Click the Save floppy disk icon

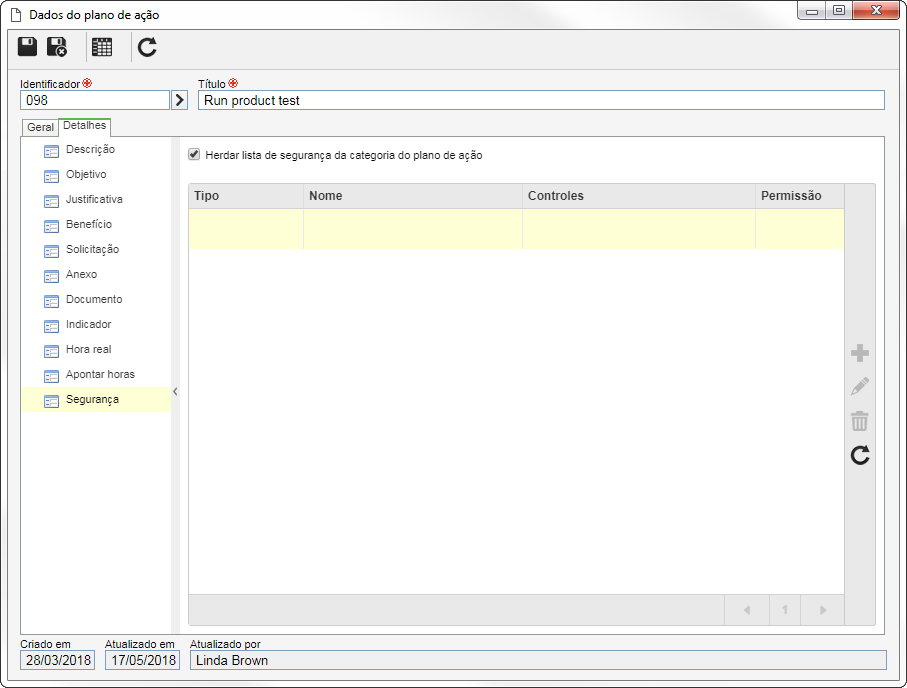tap(27, 47)
